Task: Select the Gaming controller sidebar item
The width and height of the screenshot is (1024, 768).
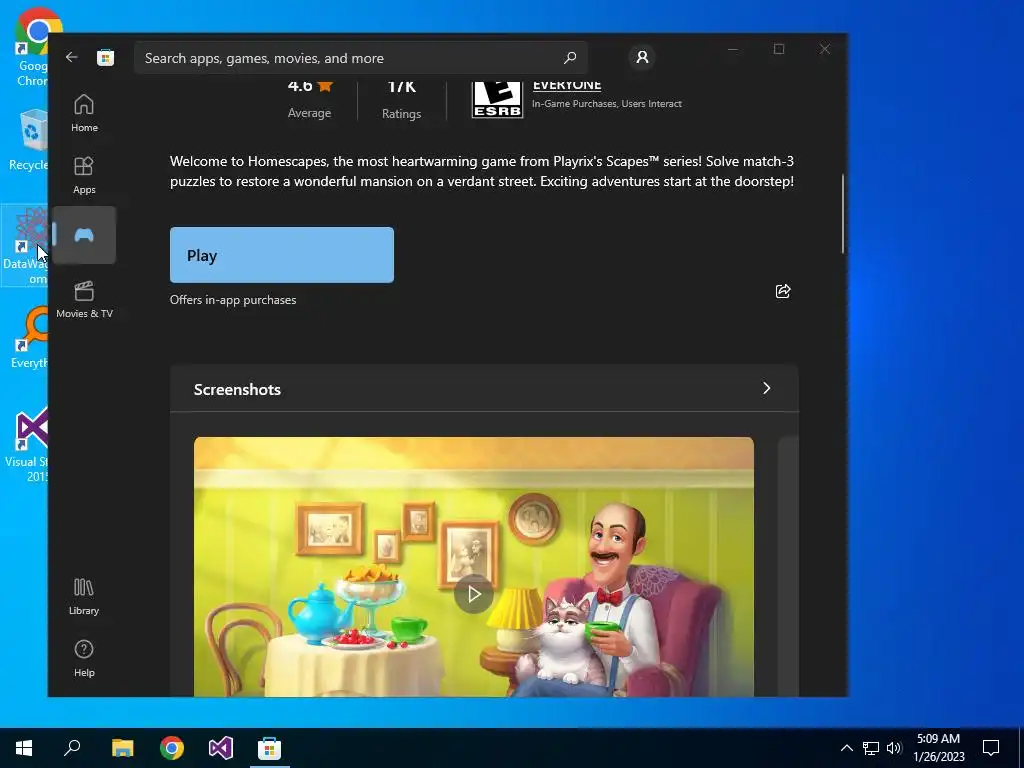Action: 84,235
